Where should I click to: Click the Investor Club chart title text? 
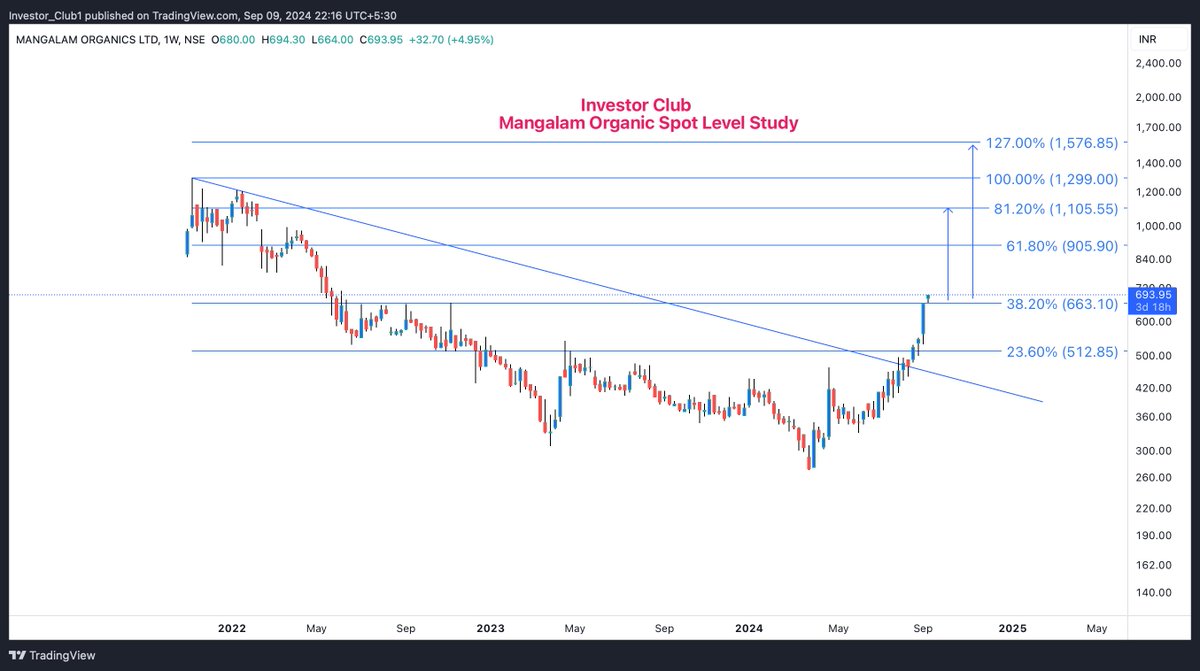[x=636, y=104]
